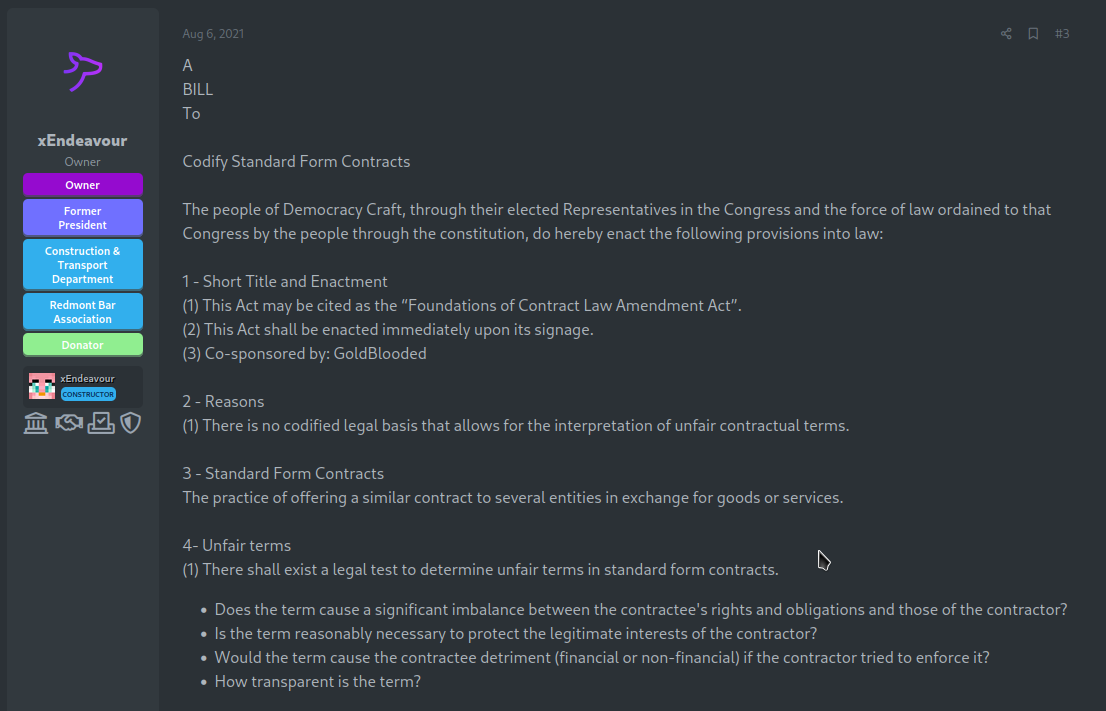The image size is (1106, 711).
Task: Click the Former President badge
Action: tap(83, 218)
